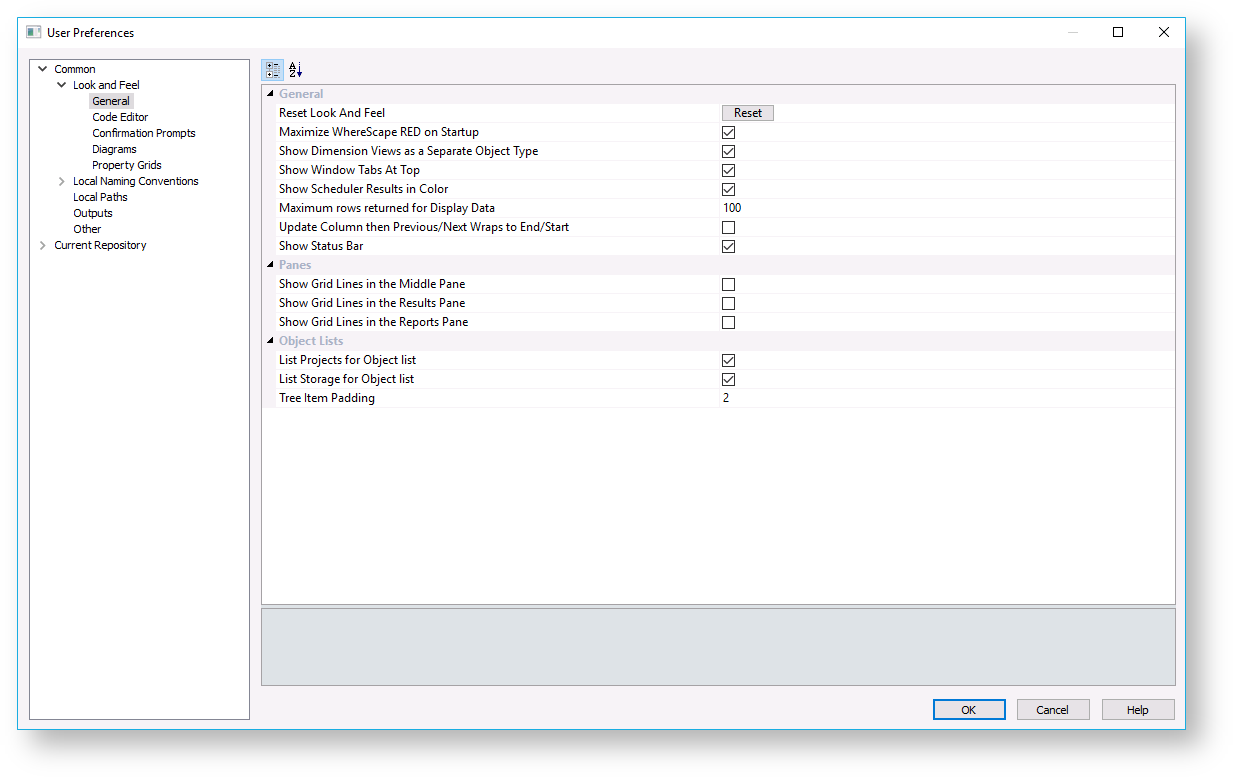Collapse the Object Lists property category

[x=270, y=341]
